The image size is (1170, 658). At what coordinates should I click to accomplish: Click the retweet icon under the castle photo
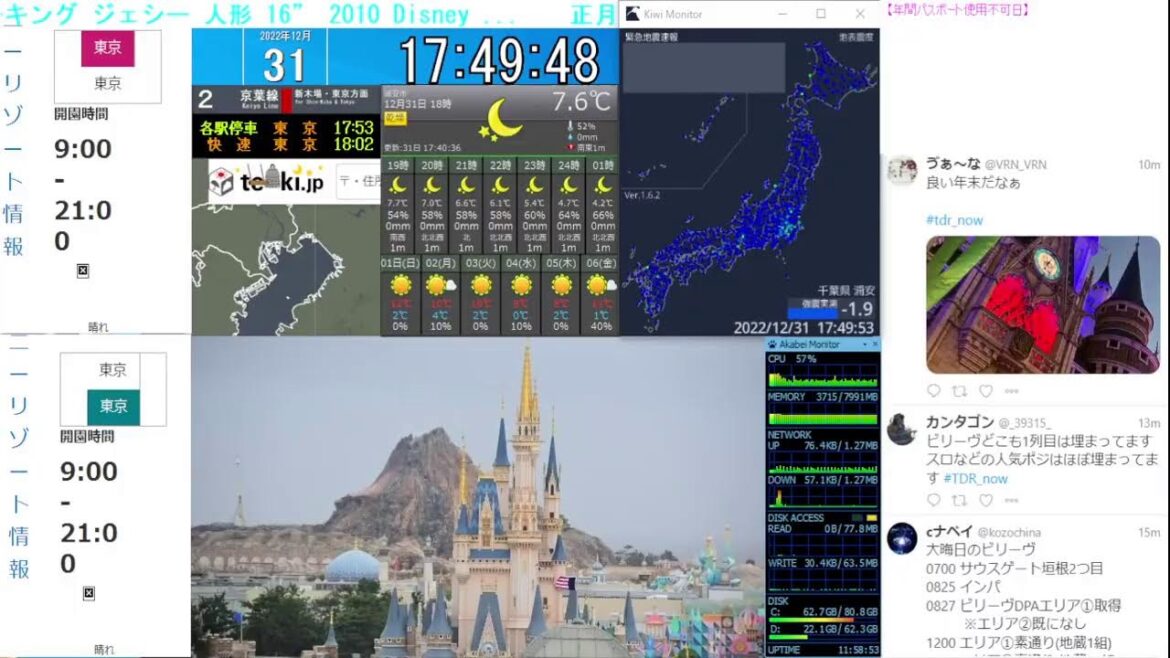pyautogui.click(x=960, y=393)
